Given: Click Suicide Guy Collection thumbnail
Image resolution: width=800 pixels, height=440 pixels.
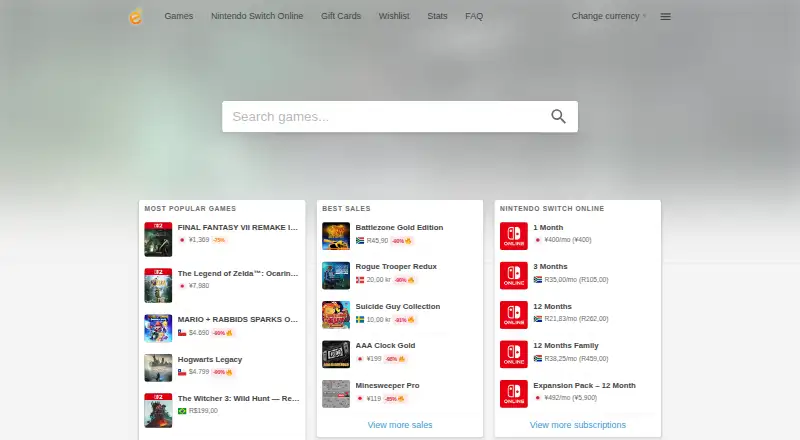Looking at the screenshot, I should click(x=336, y=315).
